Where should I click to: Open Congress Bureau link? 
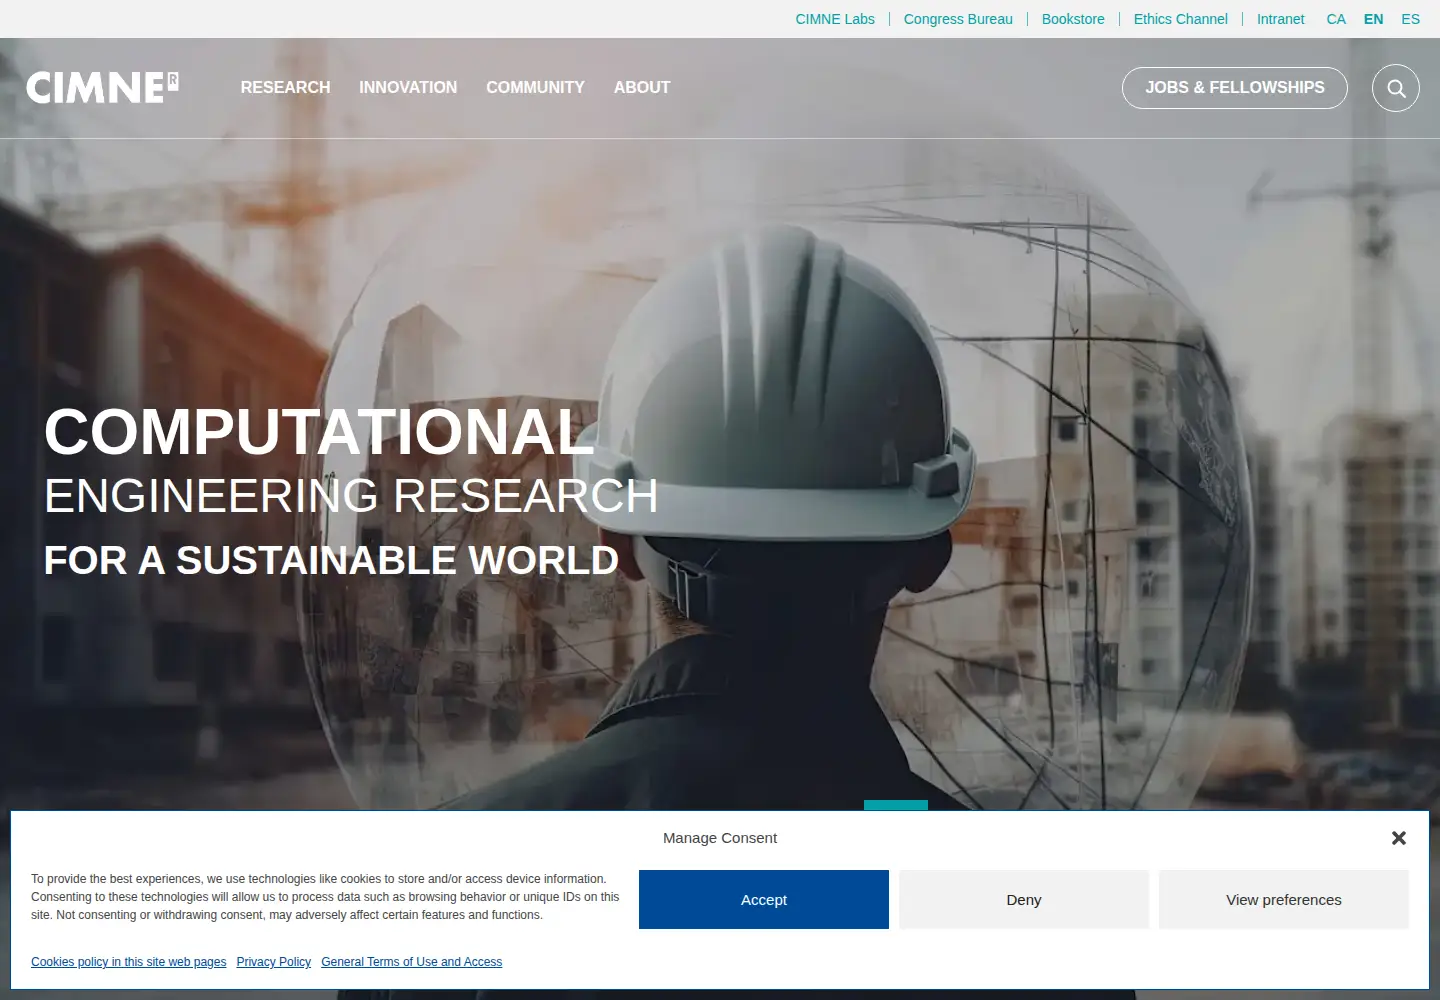(958, 19)
